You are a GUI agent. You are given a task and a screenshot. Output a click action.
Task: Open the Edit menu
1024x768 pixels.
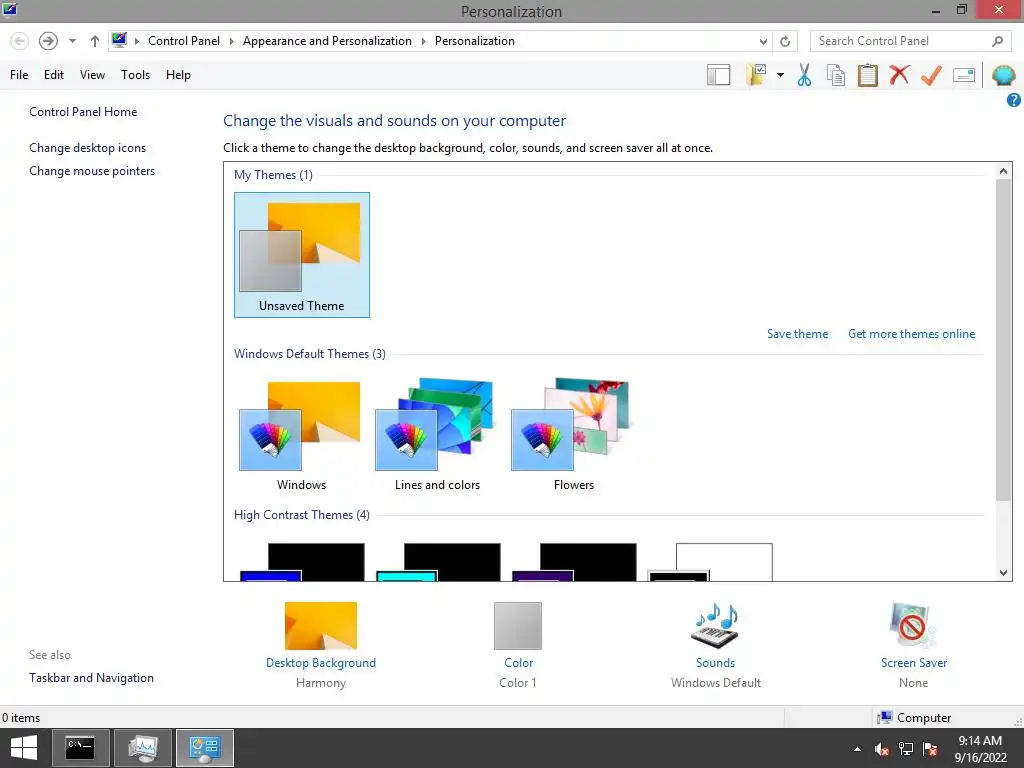(54, 75)
